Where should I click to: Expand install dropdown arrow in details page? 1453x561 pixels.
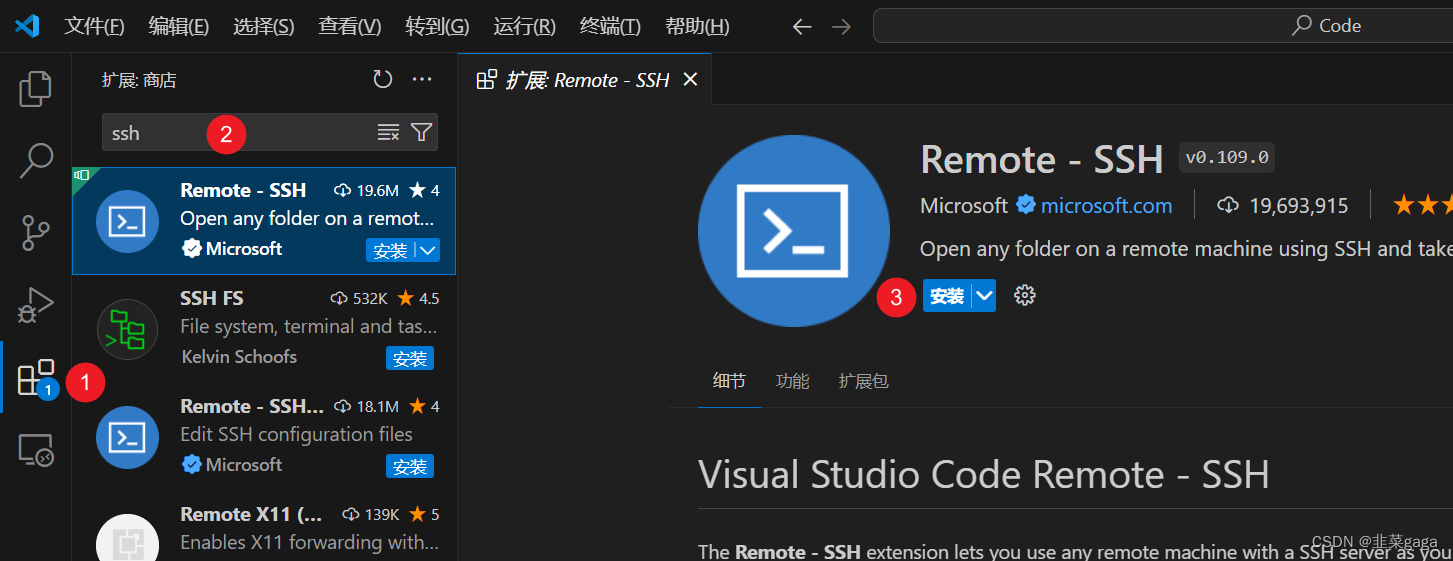[x=984, y=295]
